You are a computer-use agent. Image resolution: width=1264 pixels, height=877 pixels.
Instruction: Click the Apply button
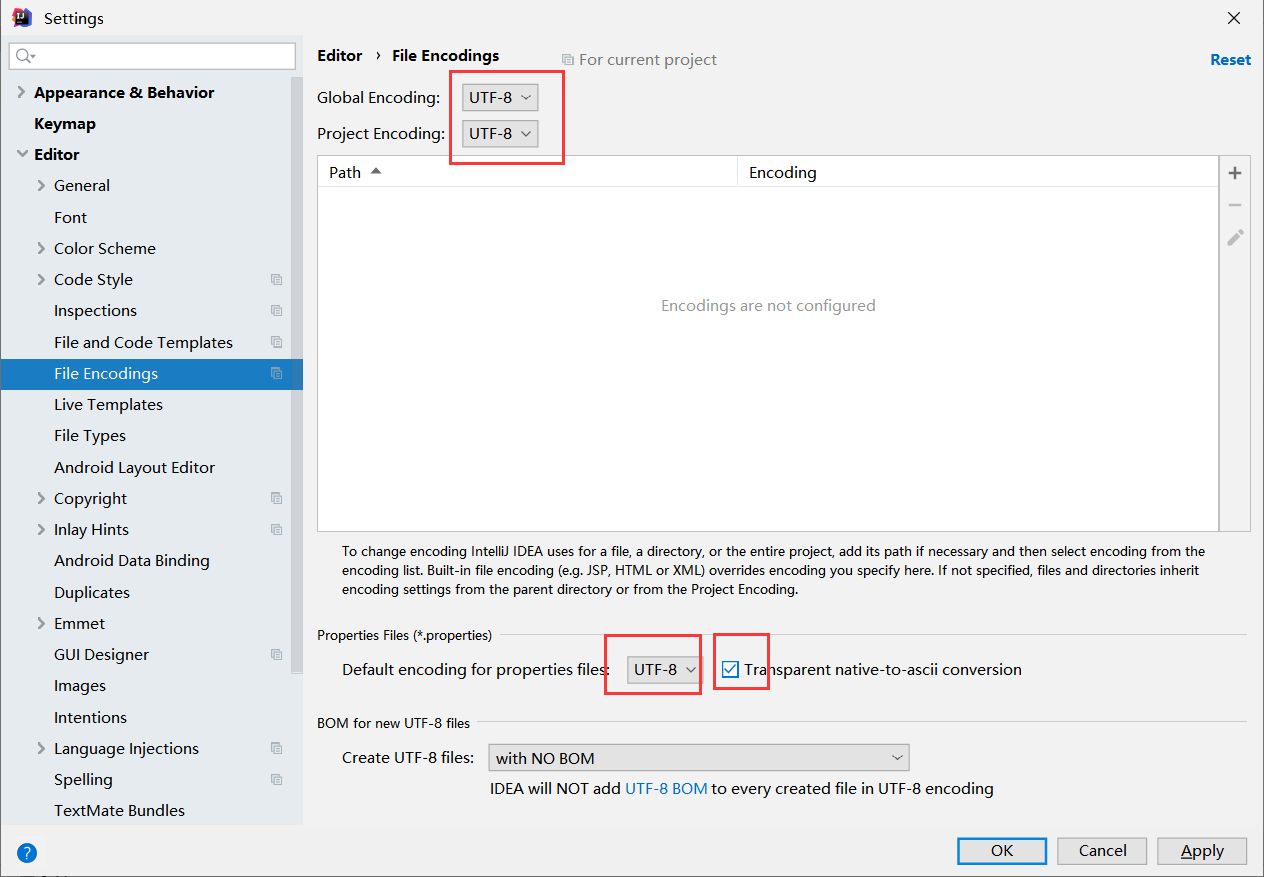coord(1202,851)
